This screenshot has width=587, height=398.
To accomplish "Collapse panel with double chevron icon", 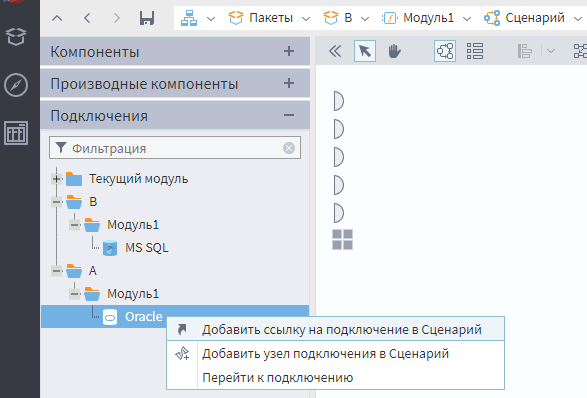I will pyautogui.click(x=335, y=51).
